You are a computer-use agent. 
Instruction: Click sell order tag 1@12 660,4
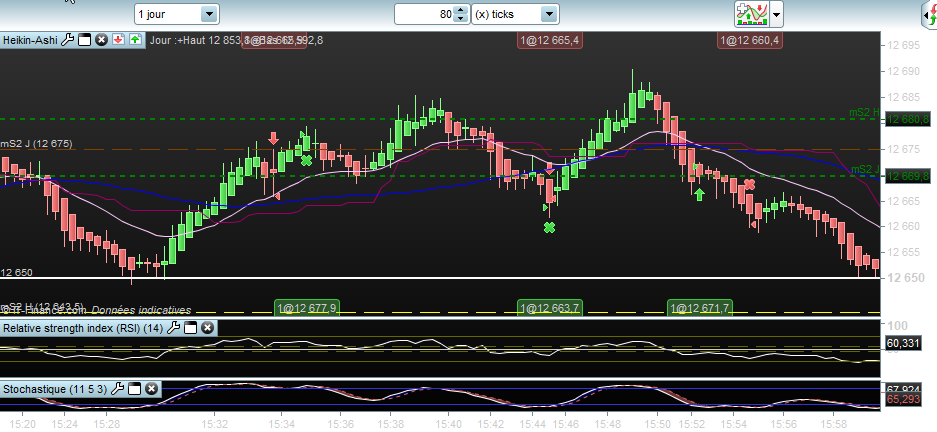tap(751, 40)
